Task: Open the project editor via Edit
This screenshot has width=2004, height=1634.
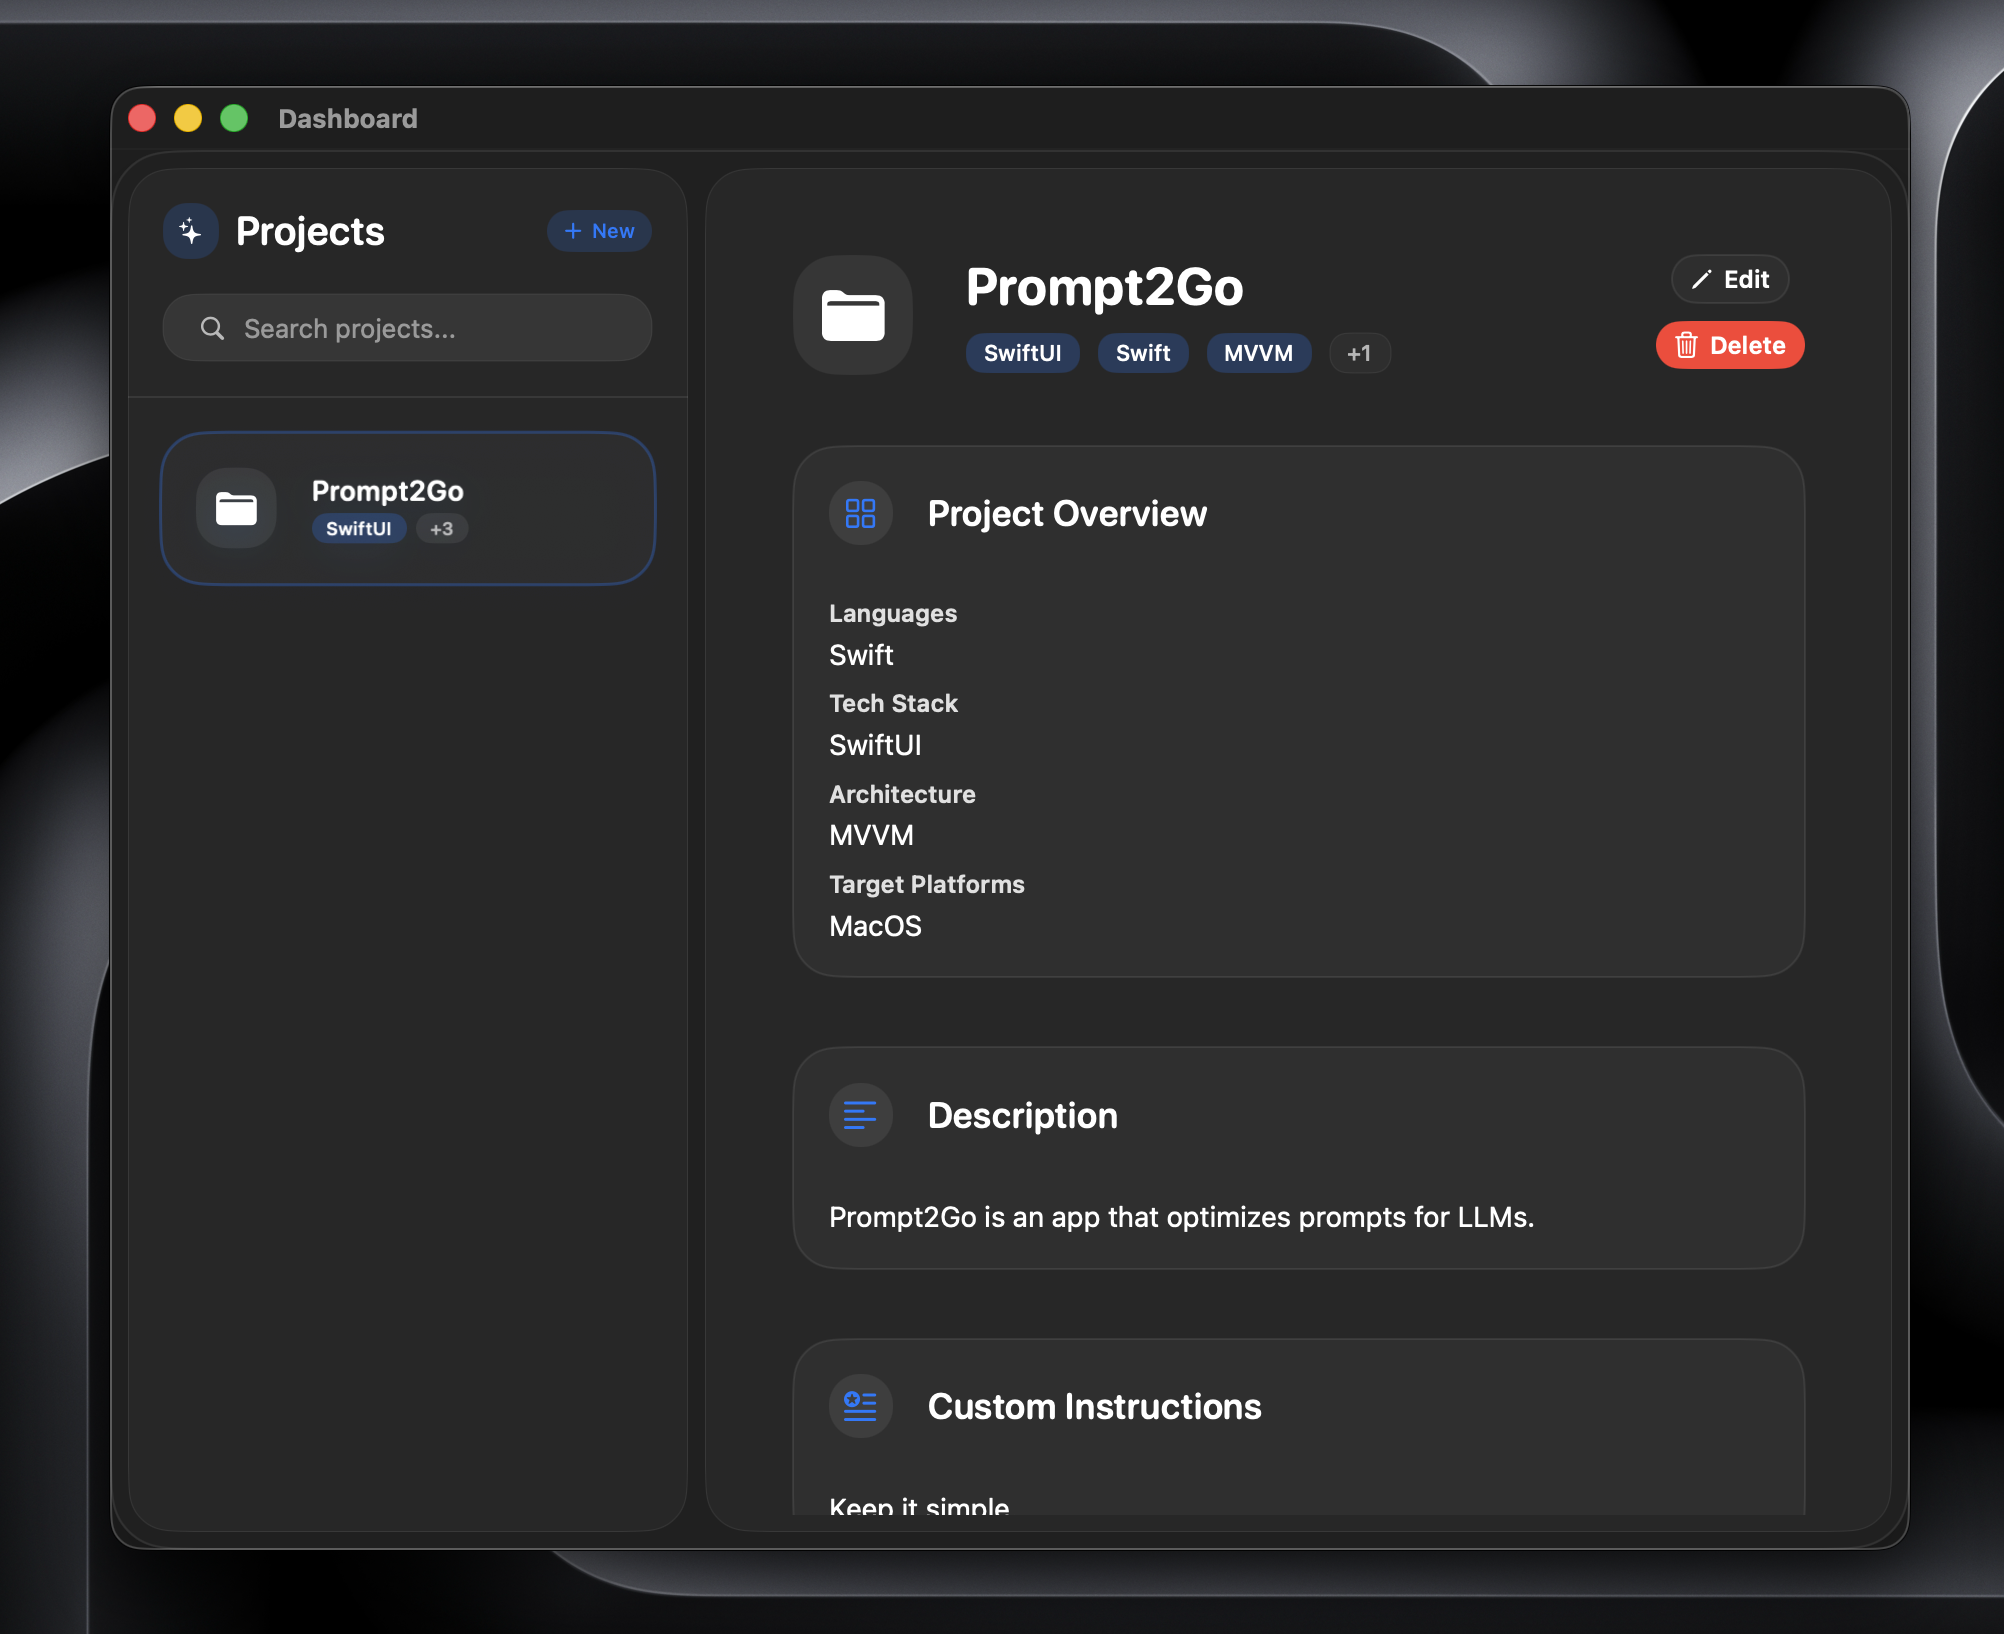Action: click(1730, 279)
